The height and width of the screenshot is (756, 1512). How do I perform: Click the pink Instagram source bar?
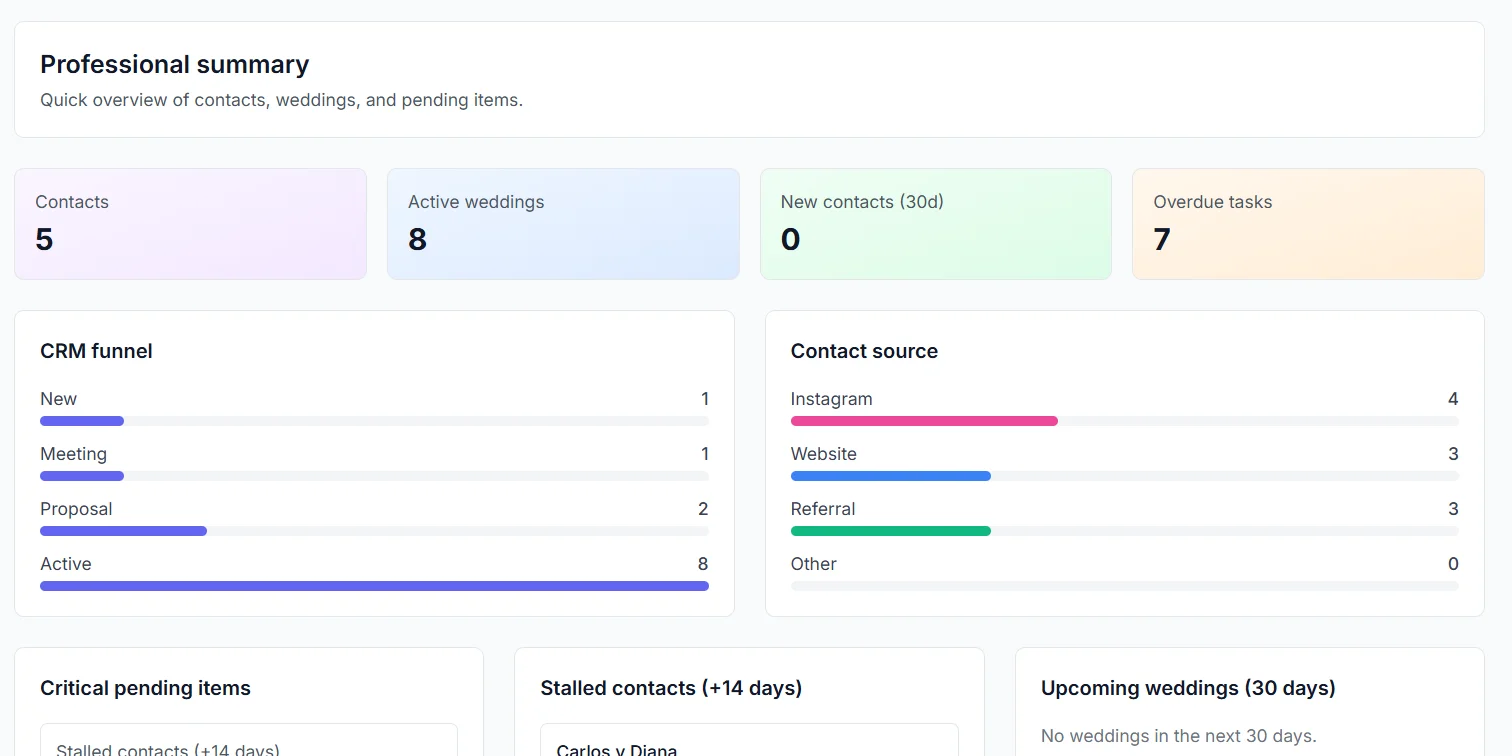[x=924, y=421]
